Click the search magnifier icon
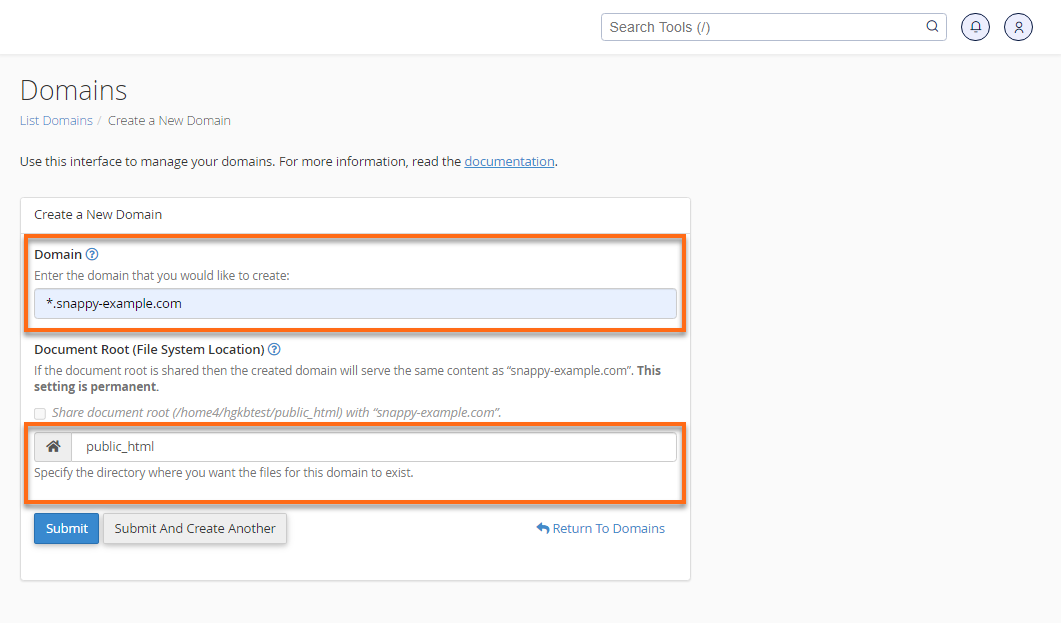This screenshot has height=623, width=1061. pos(931,26)
